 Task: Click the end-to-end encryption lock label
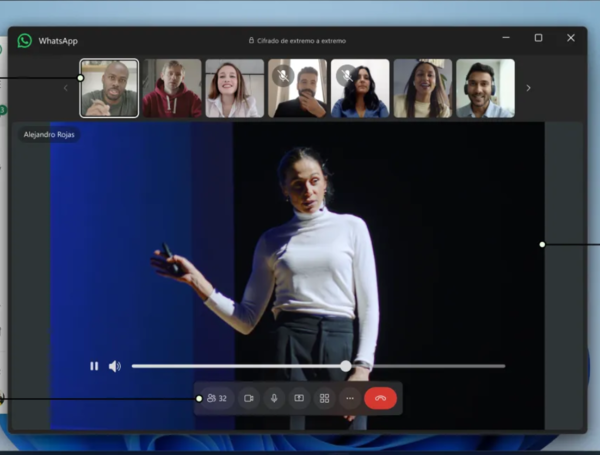(299, 40)
